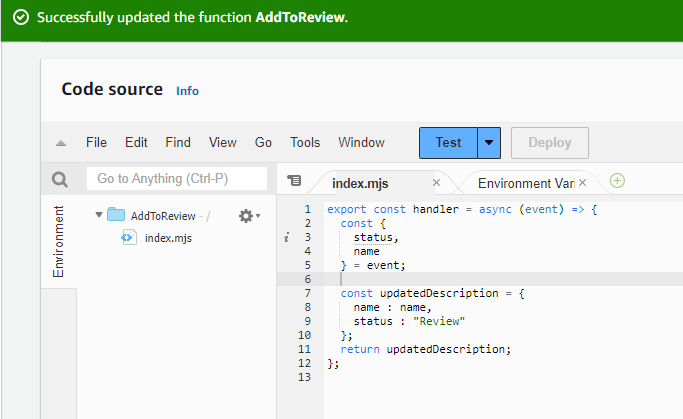Open the File menu

[x=96, y=143]
